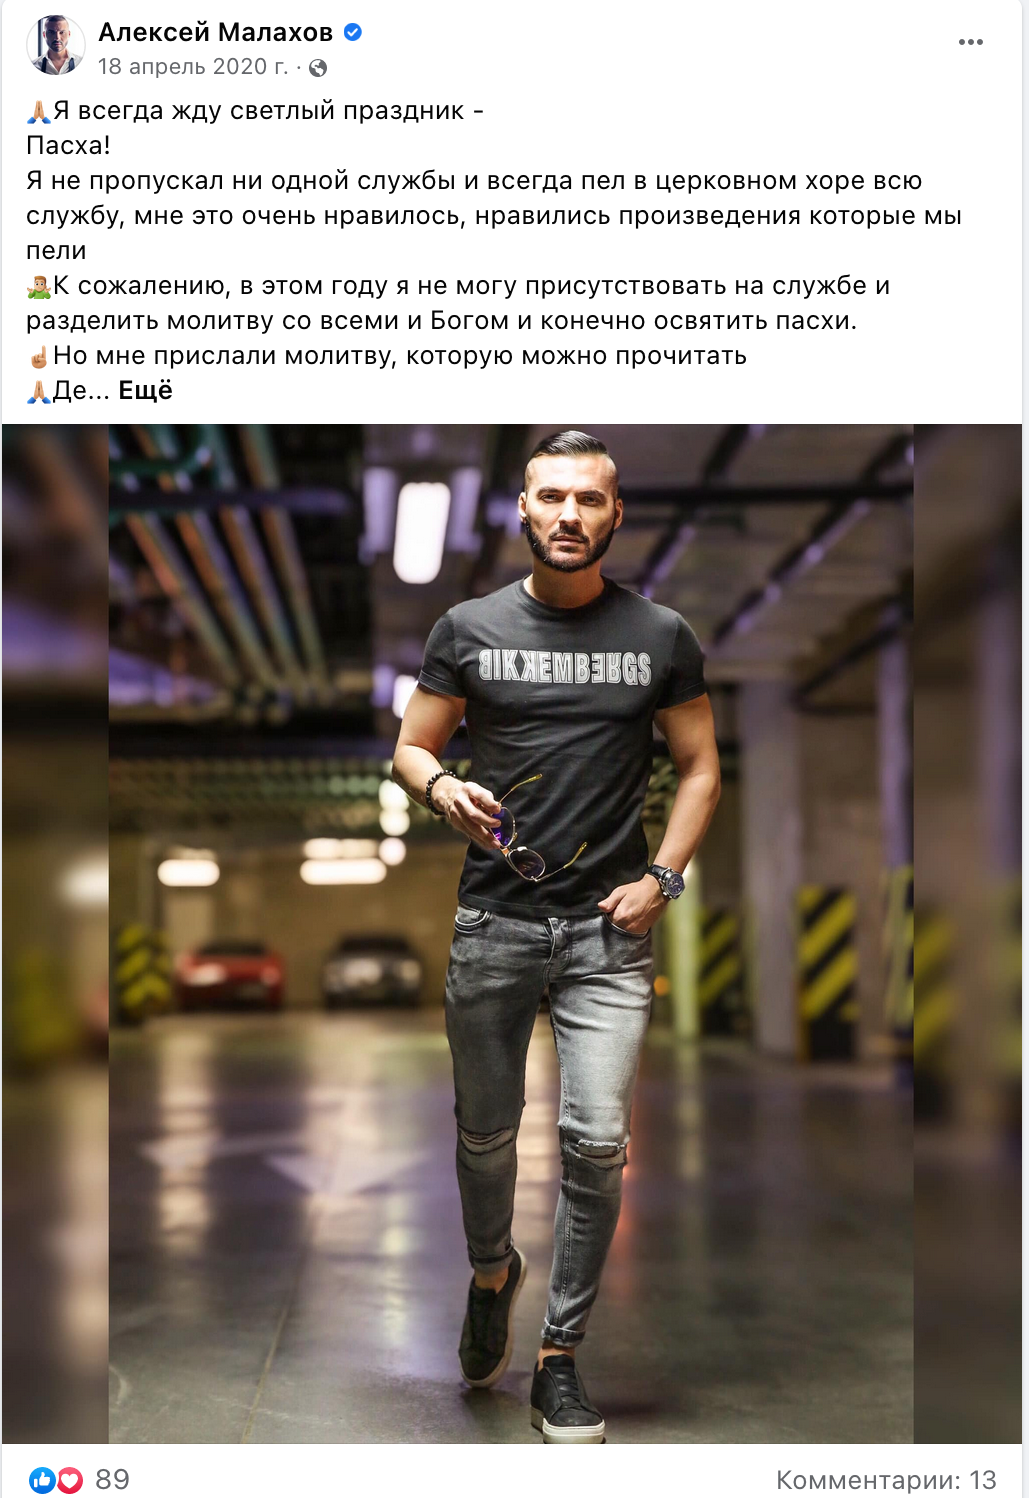Open 'Комментарии: 13' comments list
This screenshot has height=1498, width=1029.
(886, 1480)
